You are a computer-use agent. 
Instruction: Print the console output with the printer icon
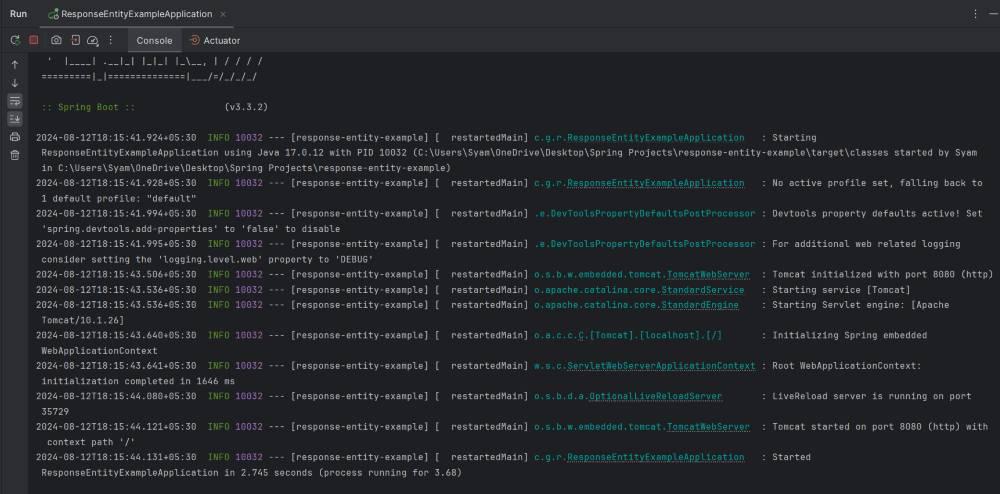(15, 136)
